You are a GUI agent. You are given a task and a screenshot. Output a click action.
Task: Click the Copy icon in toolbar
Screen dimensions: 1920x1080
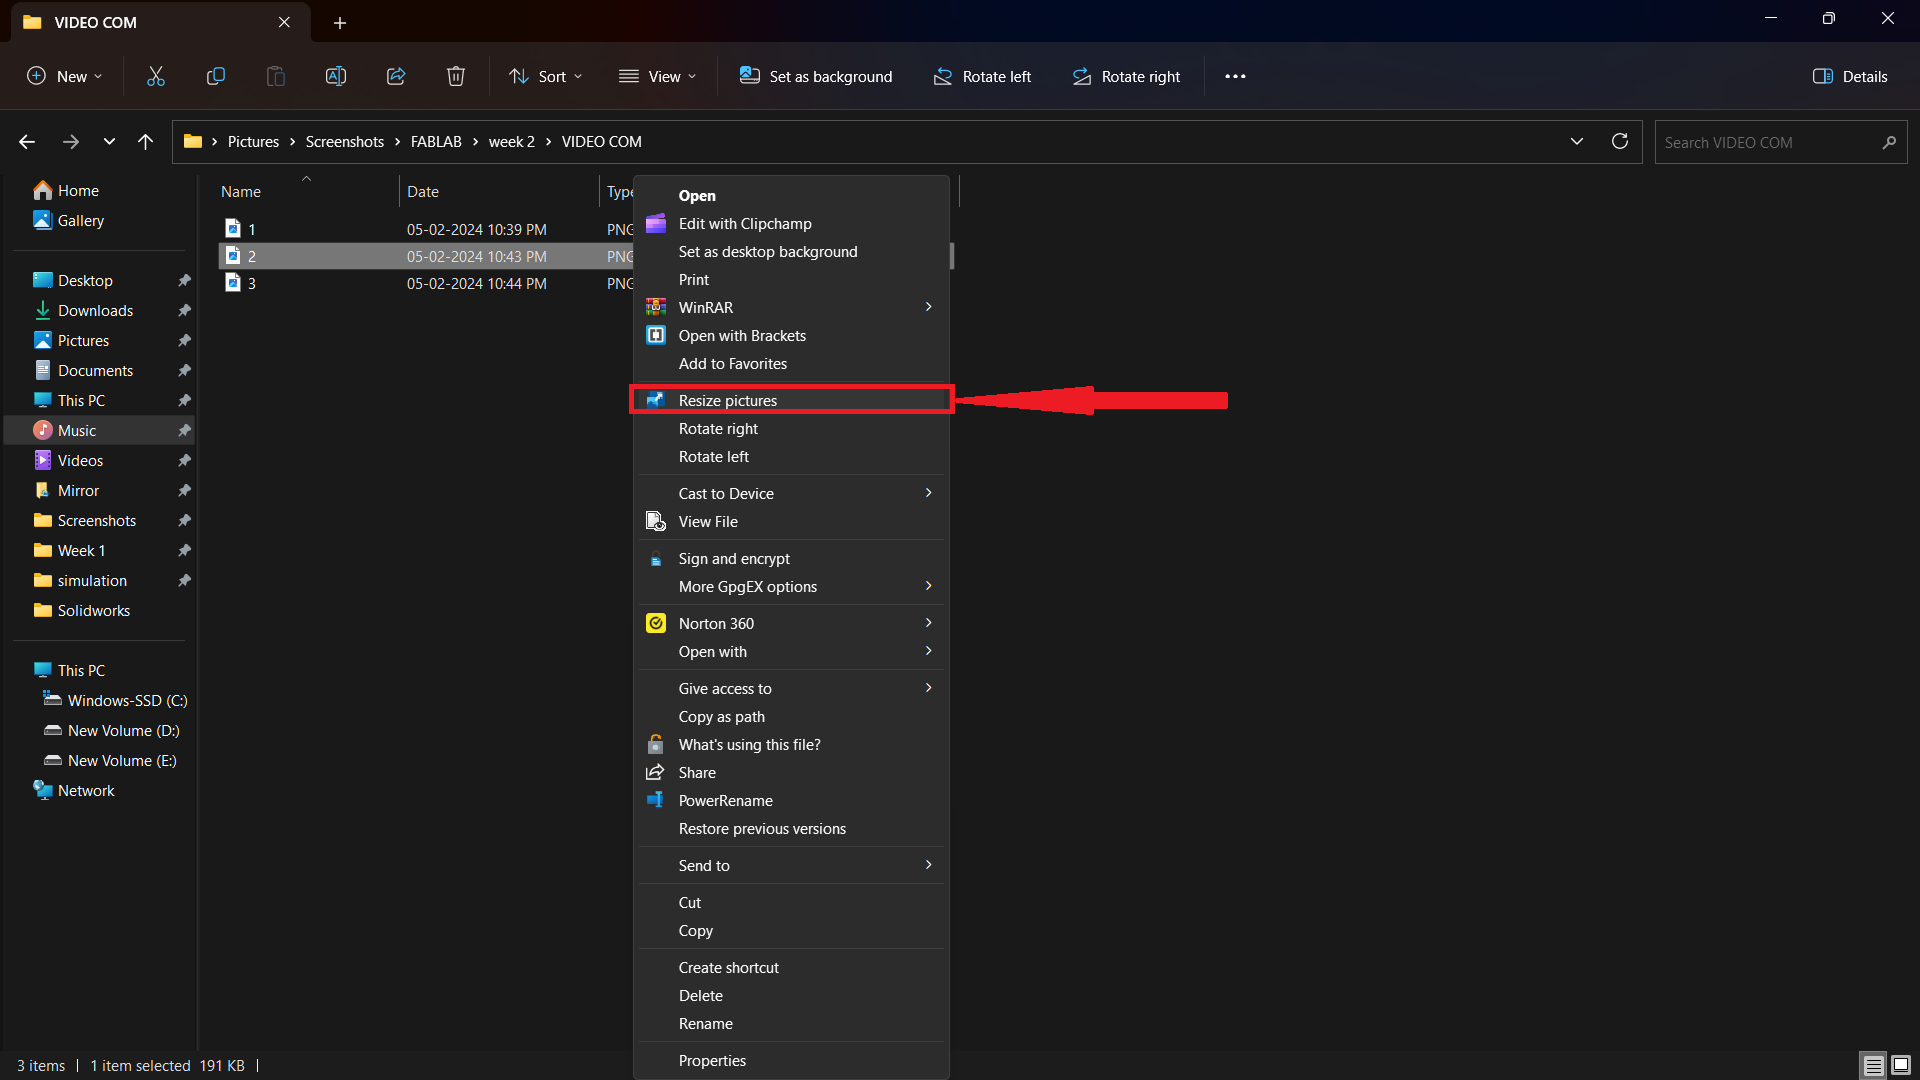tap(216, 76)
